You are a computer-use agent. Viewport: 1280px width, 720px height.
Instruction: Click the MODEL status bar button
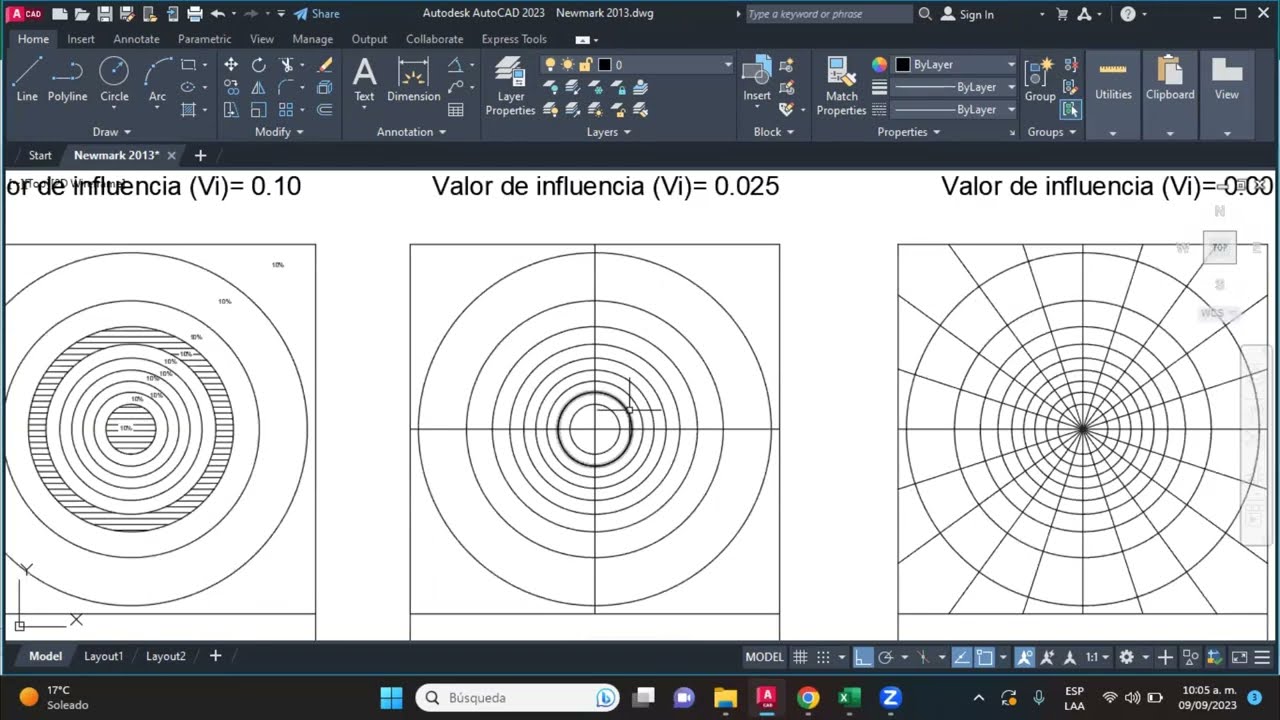(764, 657)
